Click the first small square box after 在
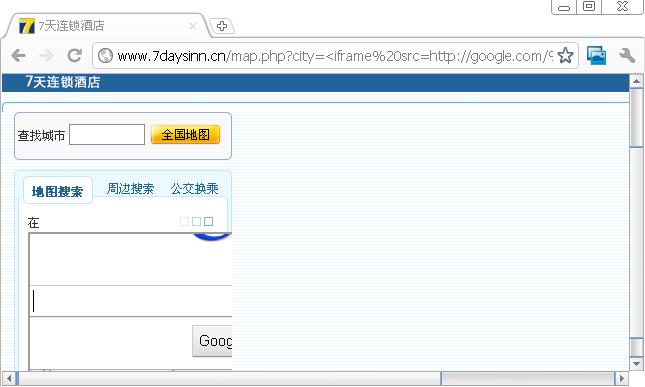Image resolution: width=645 pixels, height=387 pixels. [x=184, y=221]
